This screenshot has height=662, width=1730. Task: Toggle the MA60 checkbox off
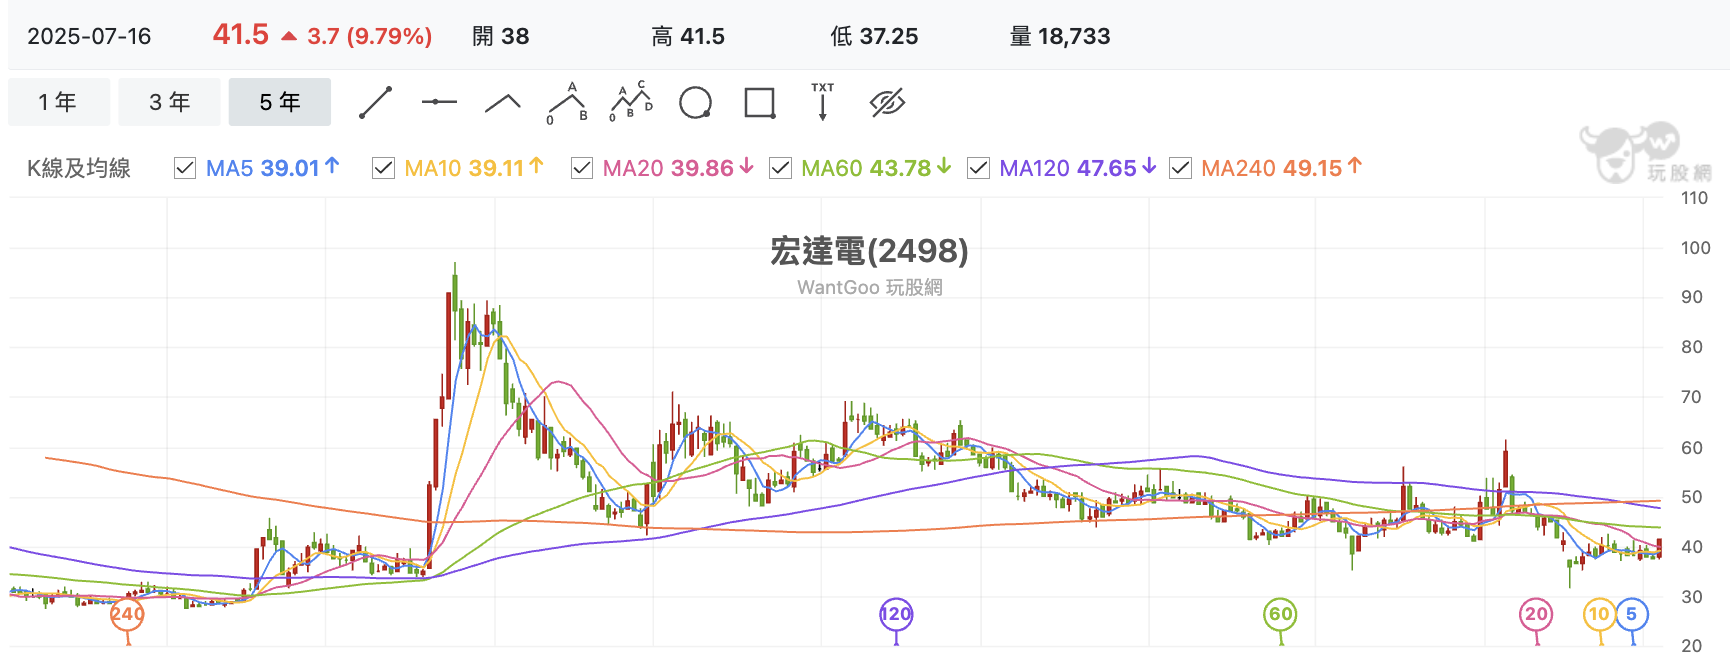(780, 168)
